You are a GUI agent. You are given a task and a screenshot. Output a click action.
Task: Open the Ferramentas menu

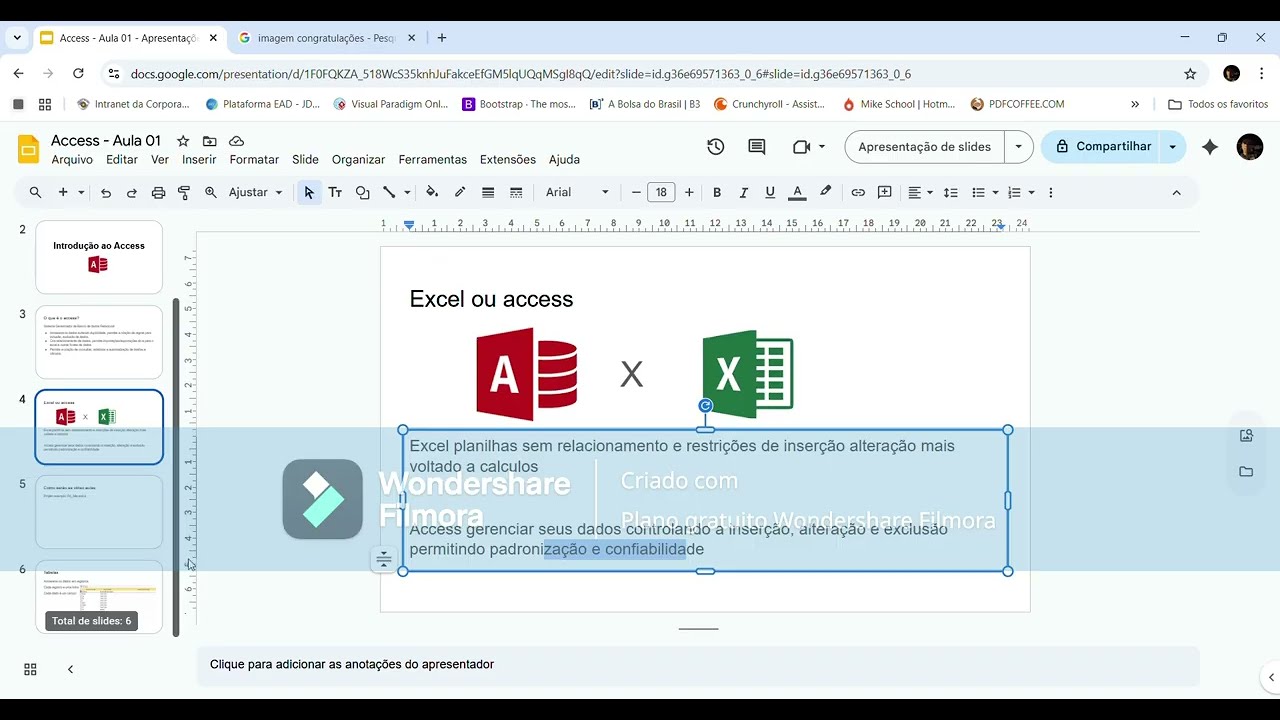[x=432, y=160]
